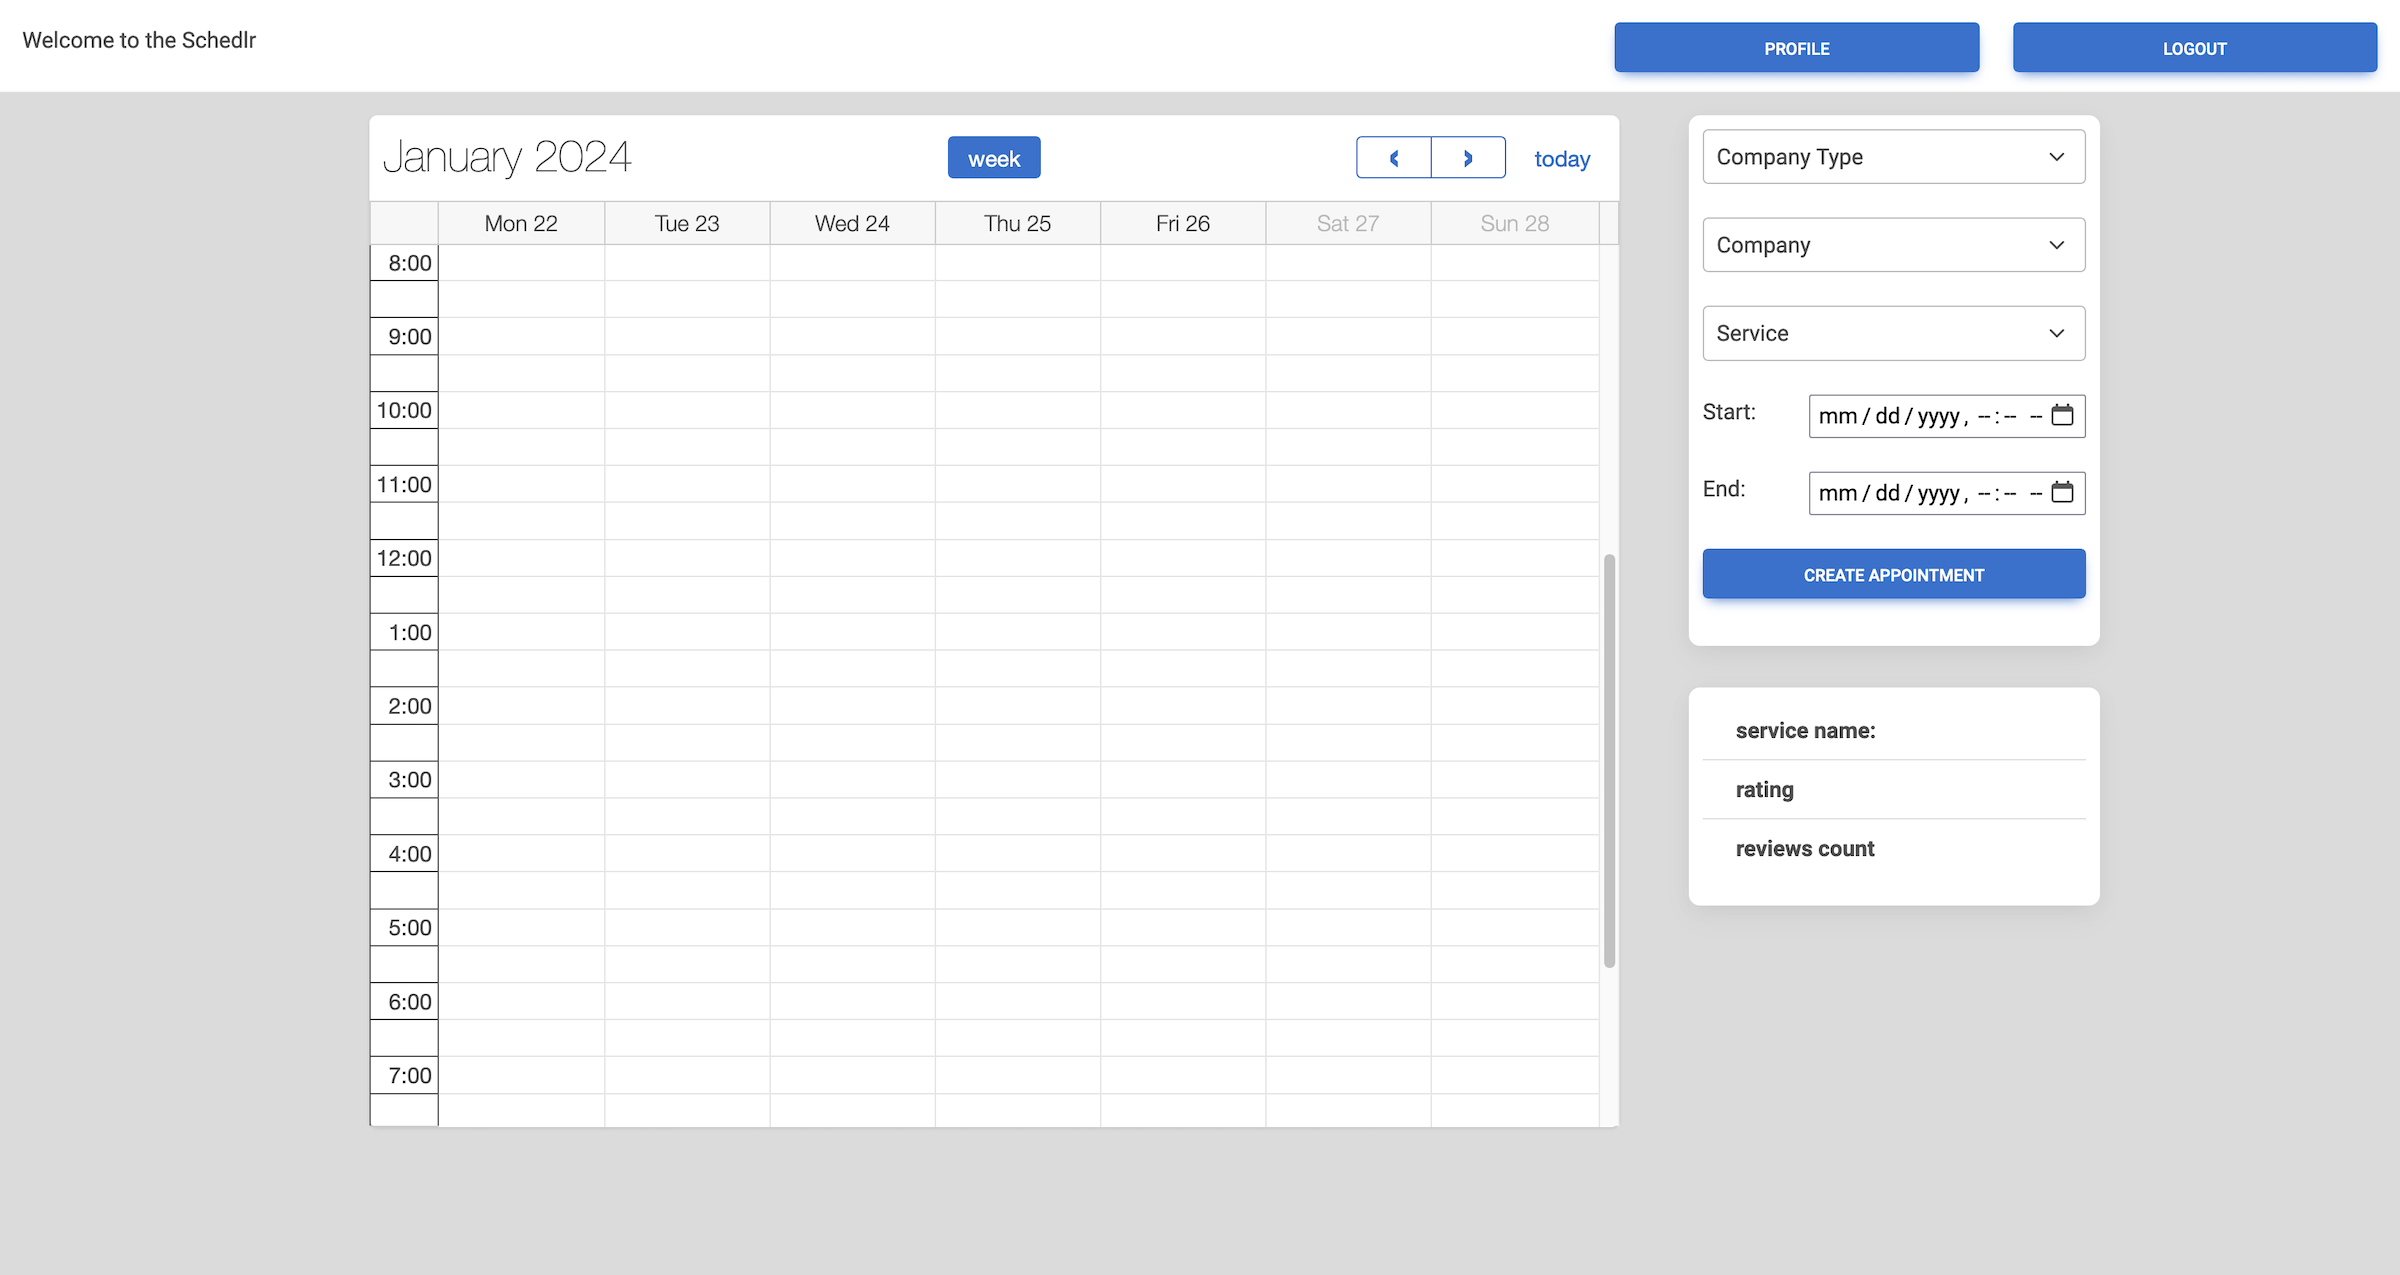Click the Company Type chevron arrow
Image resolution: width=2400 pixels, height=1275 pixels.
[2056, 157]
